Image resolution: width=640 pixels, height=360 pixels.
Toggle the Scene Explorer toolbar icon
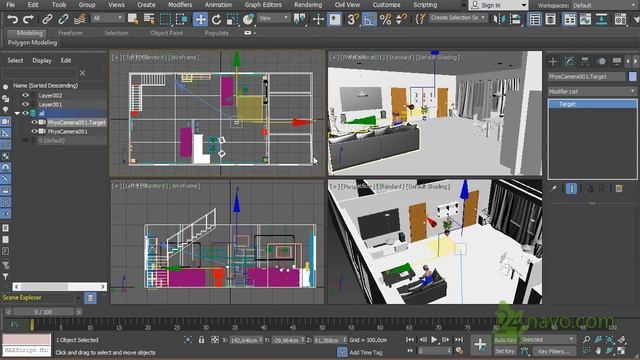pyautogui.click(x=535, y=19)
